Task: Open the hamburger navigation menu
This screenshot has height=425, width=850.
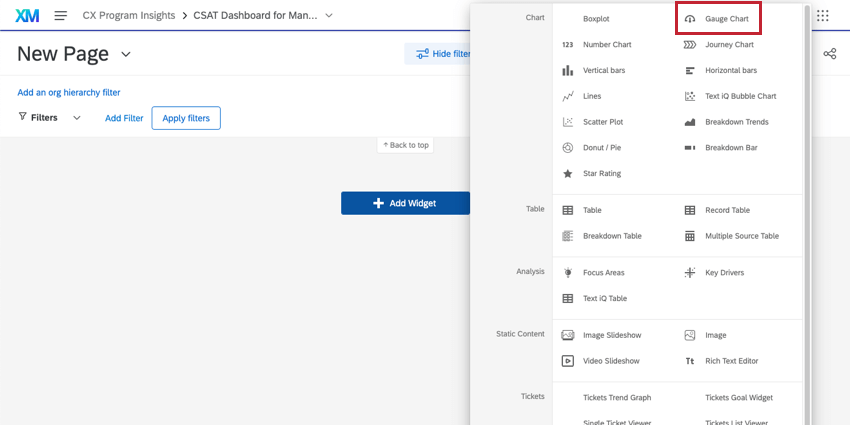Action: pyautogui.click(x=61, y=16)
